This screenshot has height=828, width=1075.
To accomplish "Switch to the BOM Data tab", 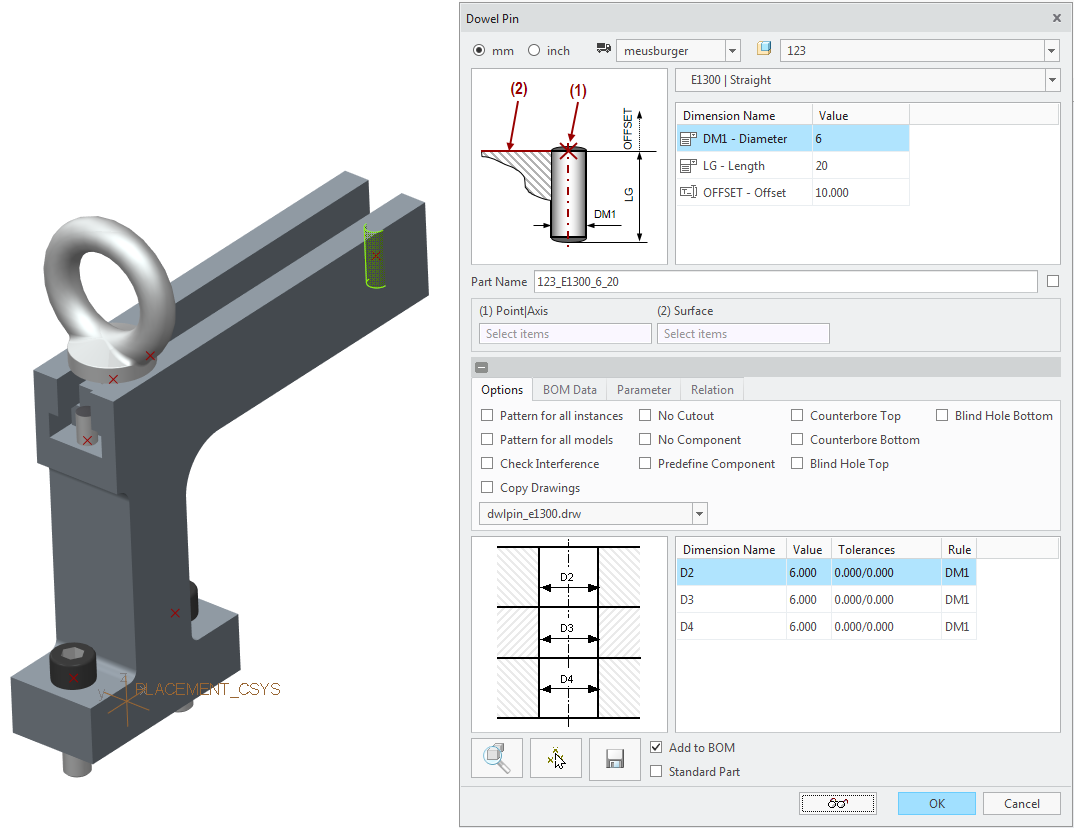I will (570, 389).
